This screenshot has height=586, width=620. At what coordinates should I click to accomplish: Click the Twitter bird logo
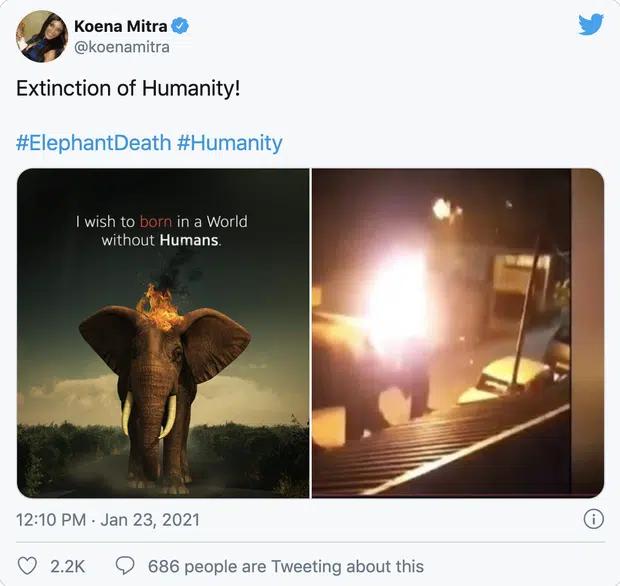click(x=591, y=24)
